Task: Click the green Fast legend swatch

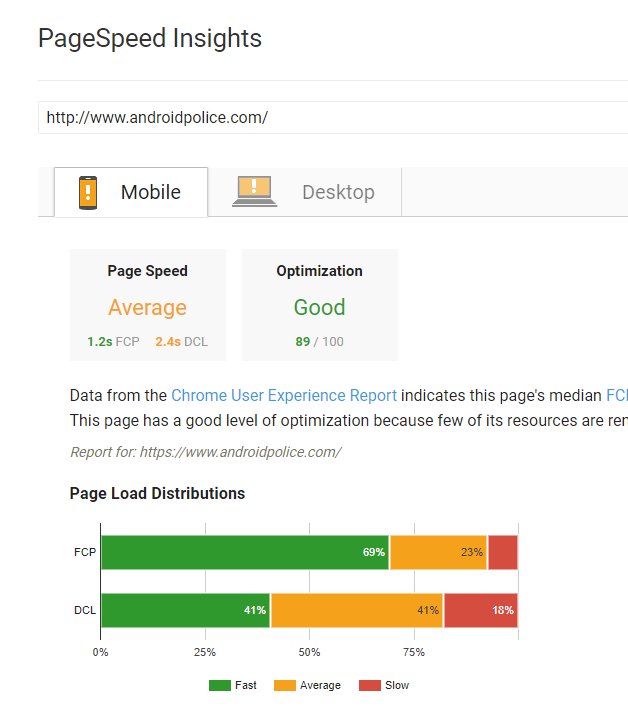Action: point(219,685)
